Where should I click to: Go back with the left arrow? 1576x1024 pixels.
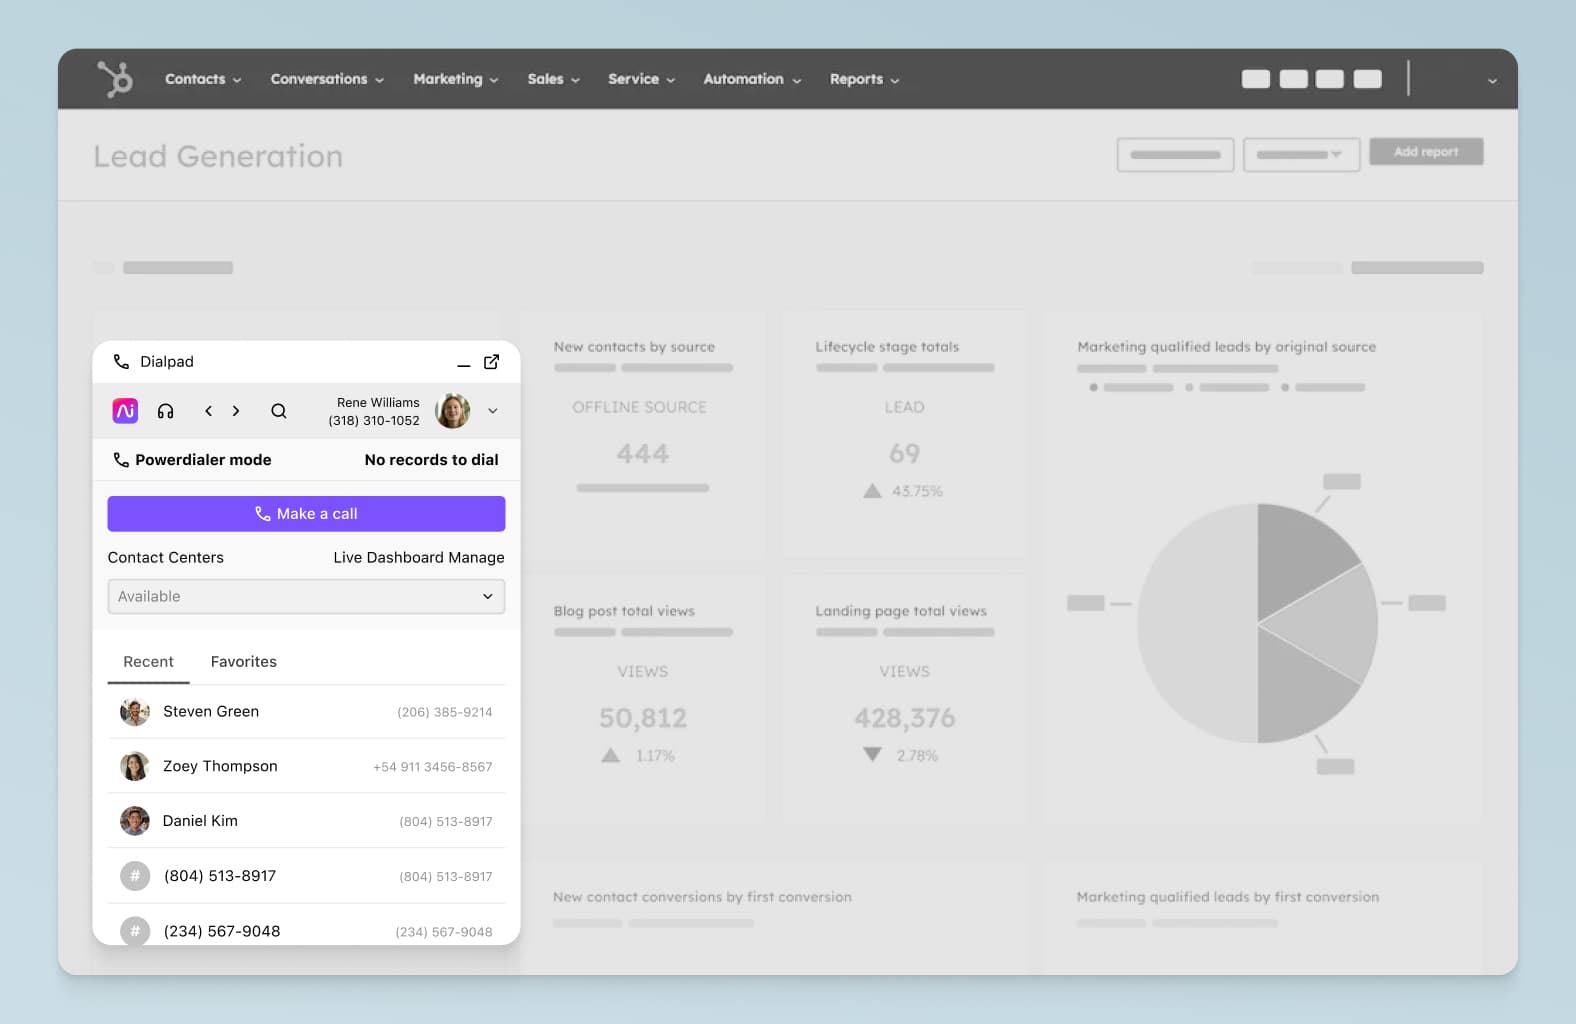tap(208, 411)
